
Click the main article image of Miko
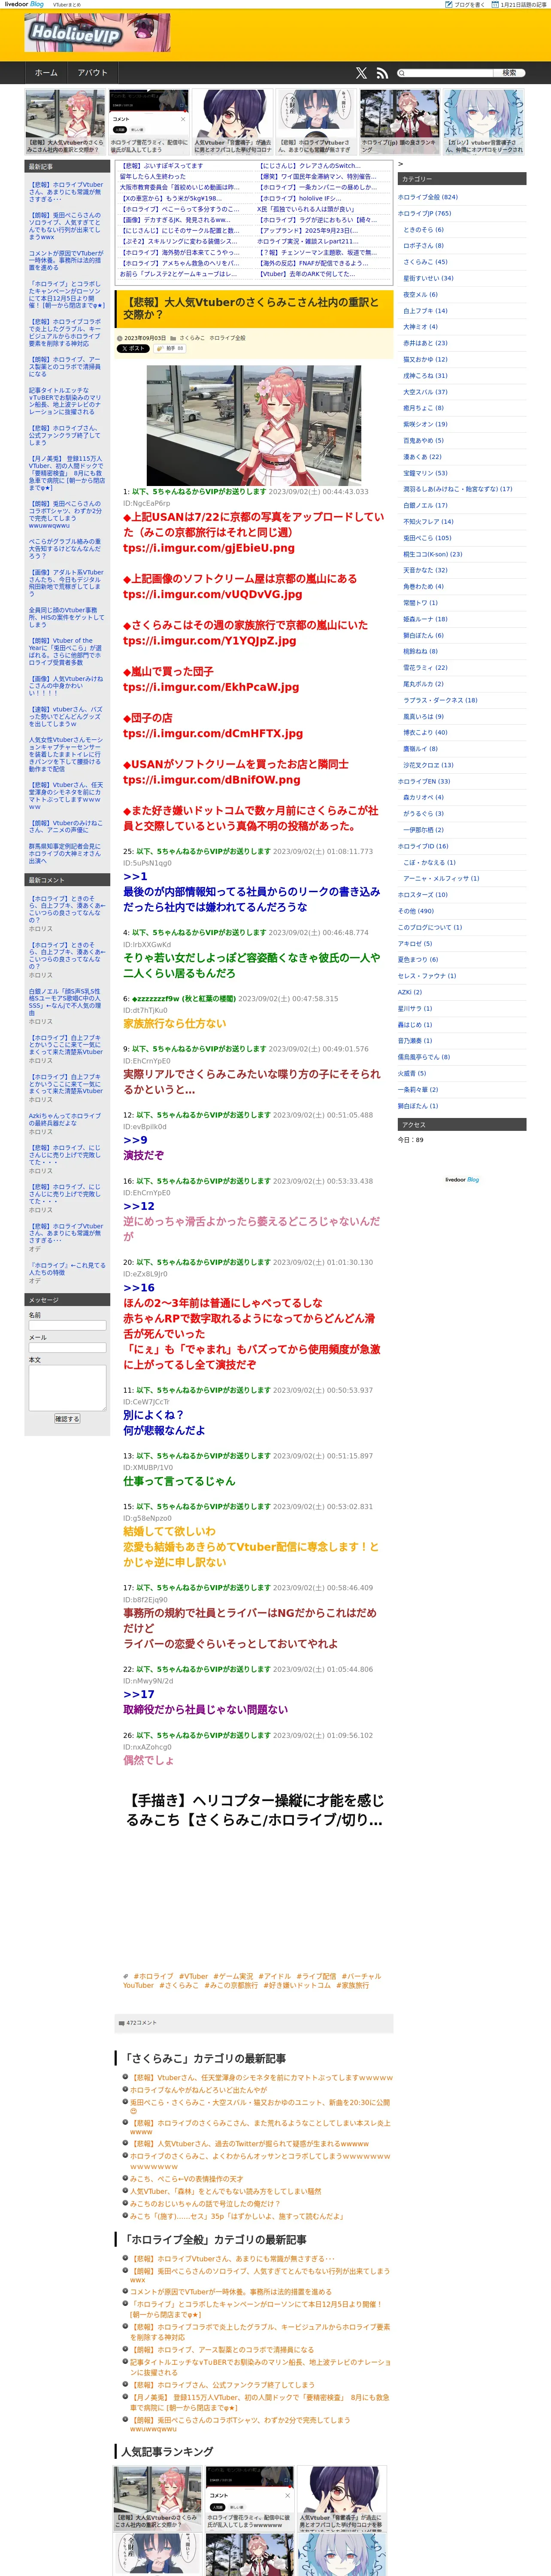click(x=254, y=425)
